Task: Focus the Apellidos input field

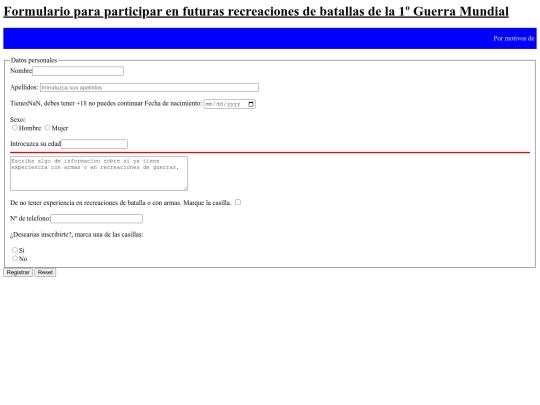Action: [149, 87]
